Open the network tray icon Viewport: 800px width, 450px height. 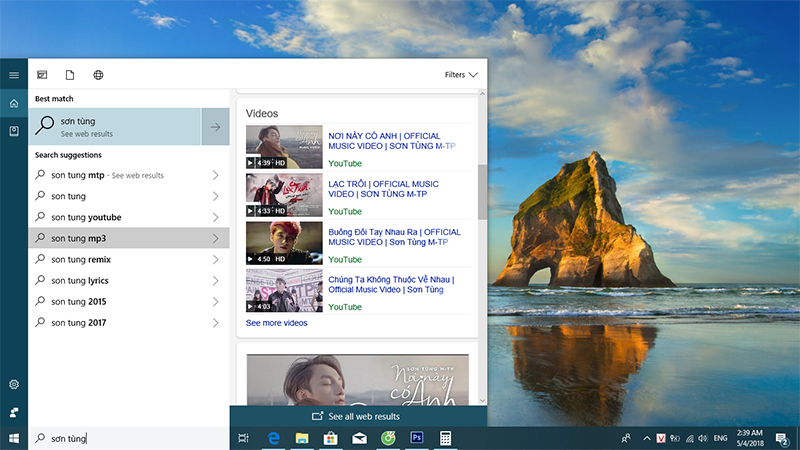click(x=689, y=438)
